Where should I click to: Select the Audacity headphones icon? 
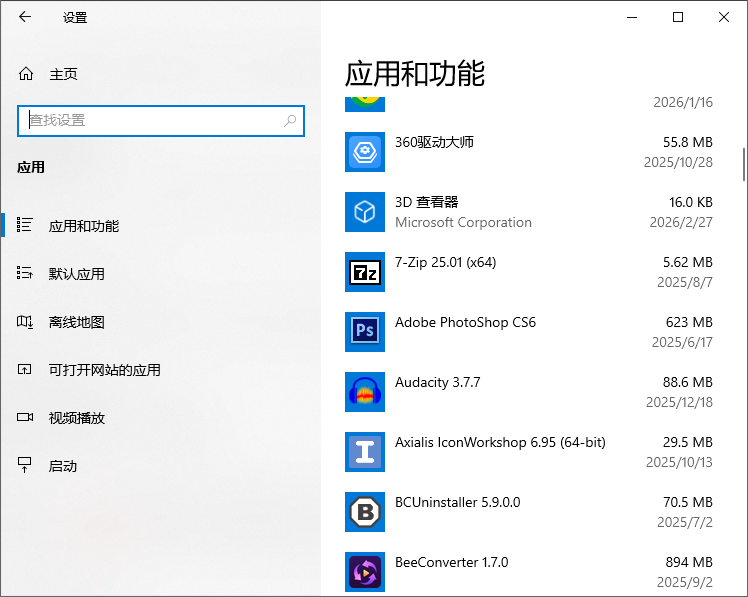coord(365,392)
